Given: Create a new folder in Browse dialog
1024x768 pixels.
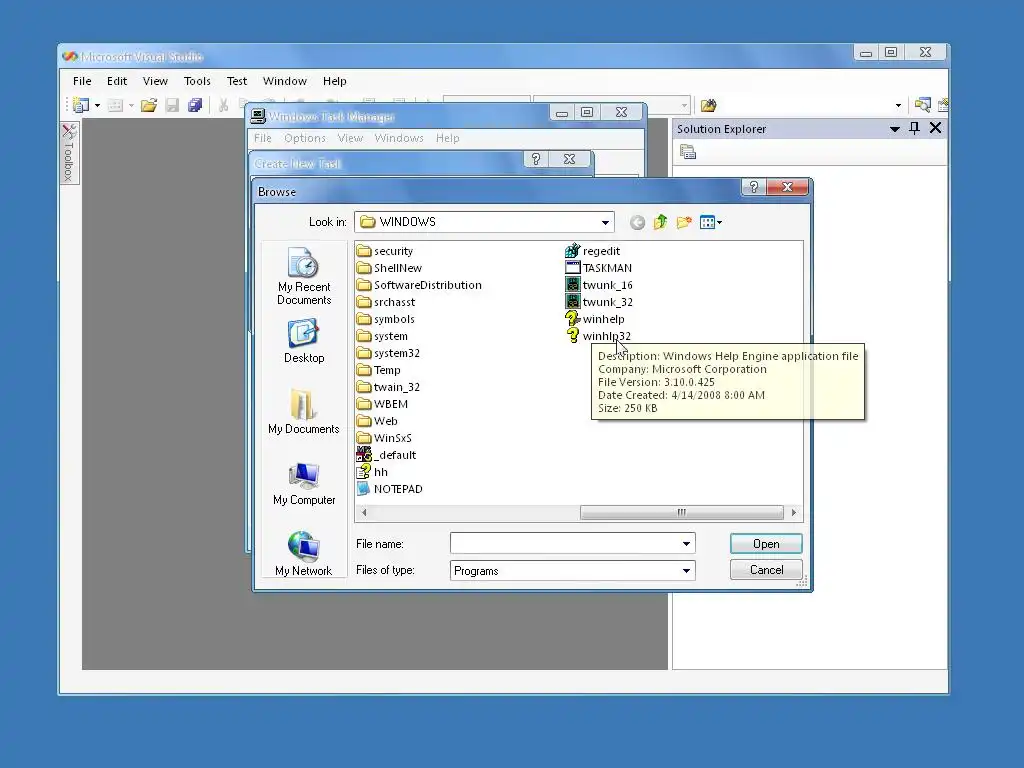Looking at the screenshot, I should pos(684,222).
